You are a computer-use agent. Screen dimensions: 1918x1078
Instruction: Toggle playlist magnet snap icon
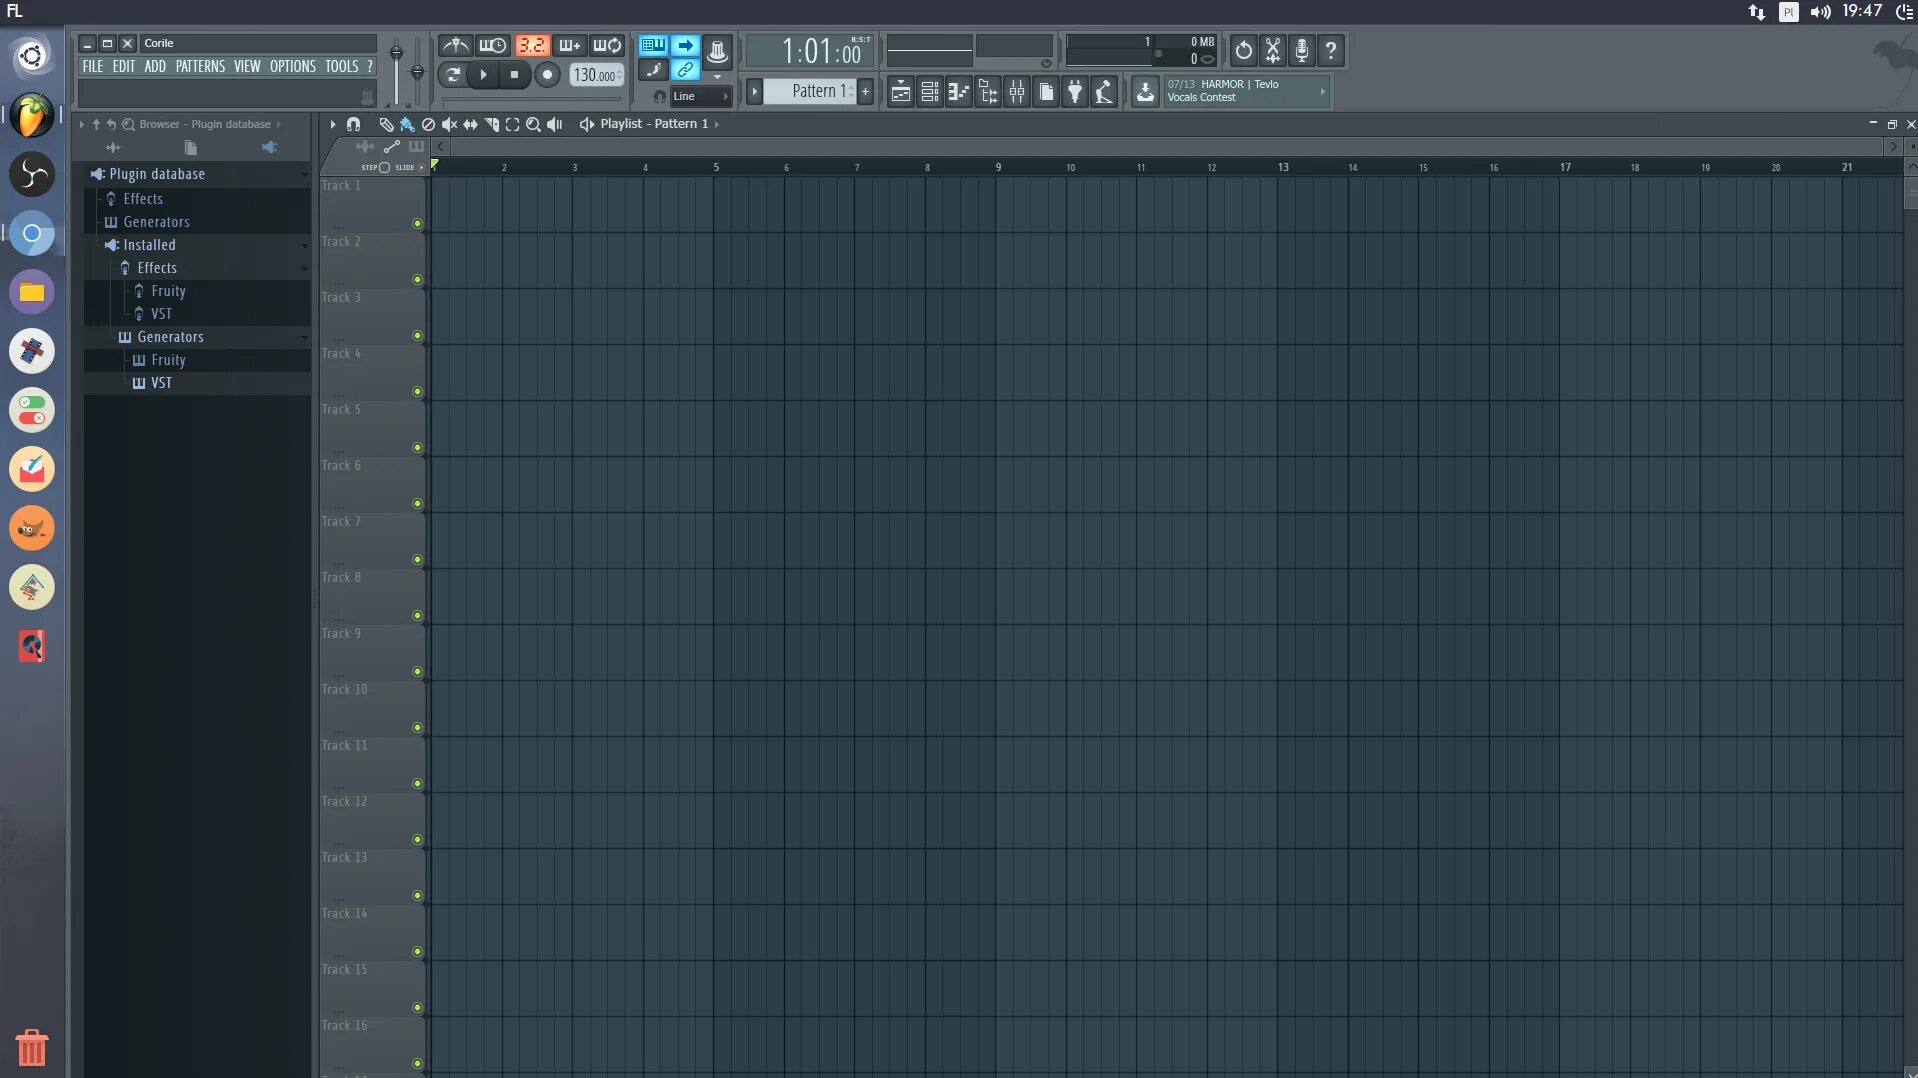coord(353,124)
